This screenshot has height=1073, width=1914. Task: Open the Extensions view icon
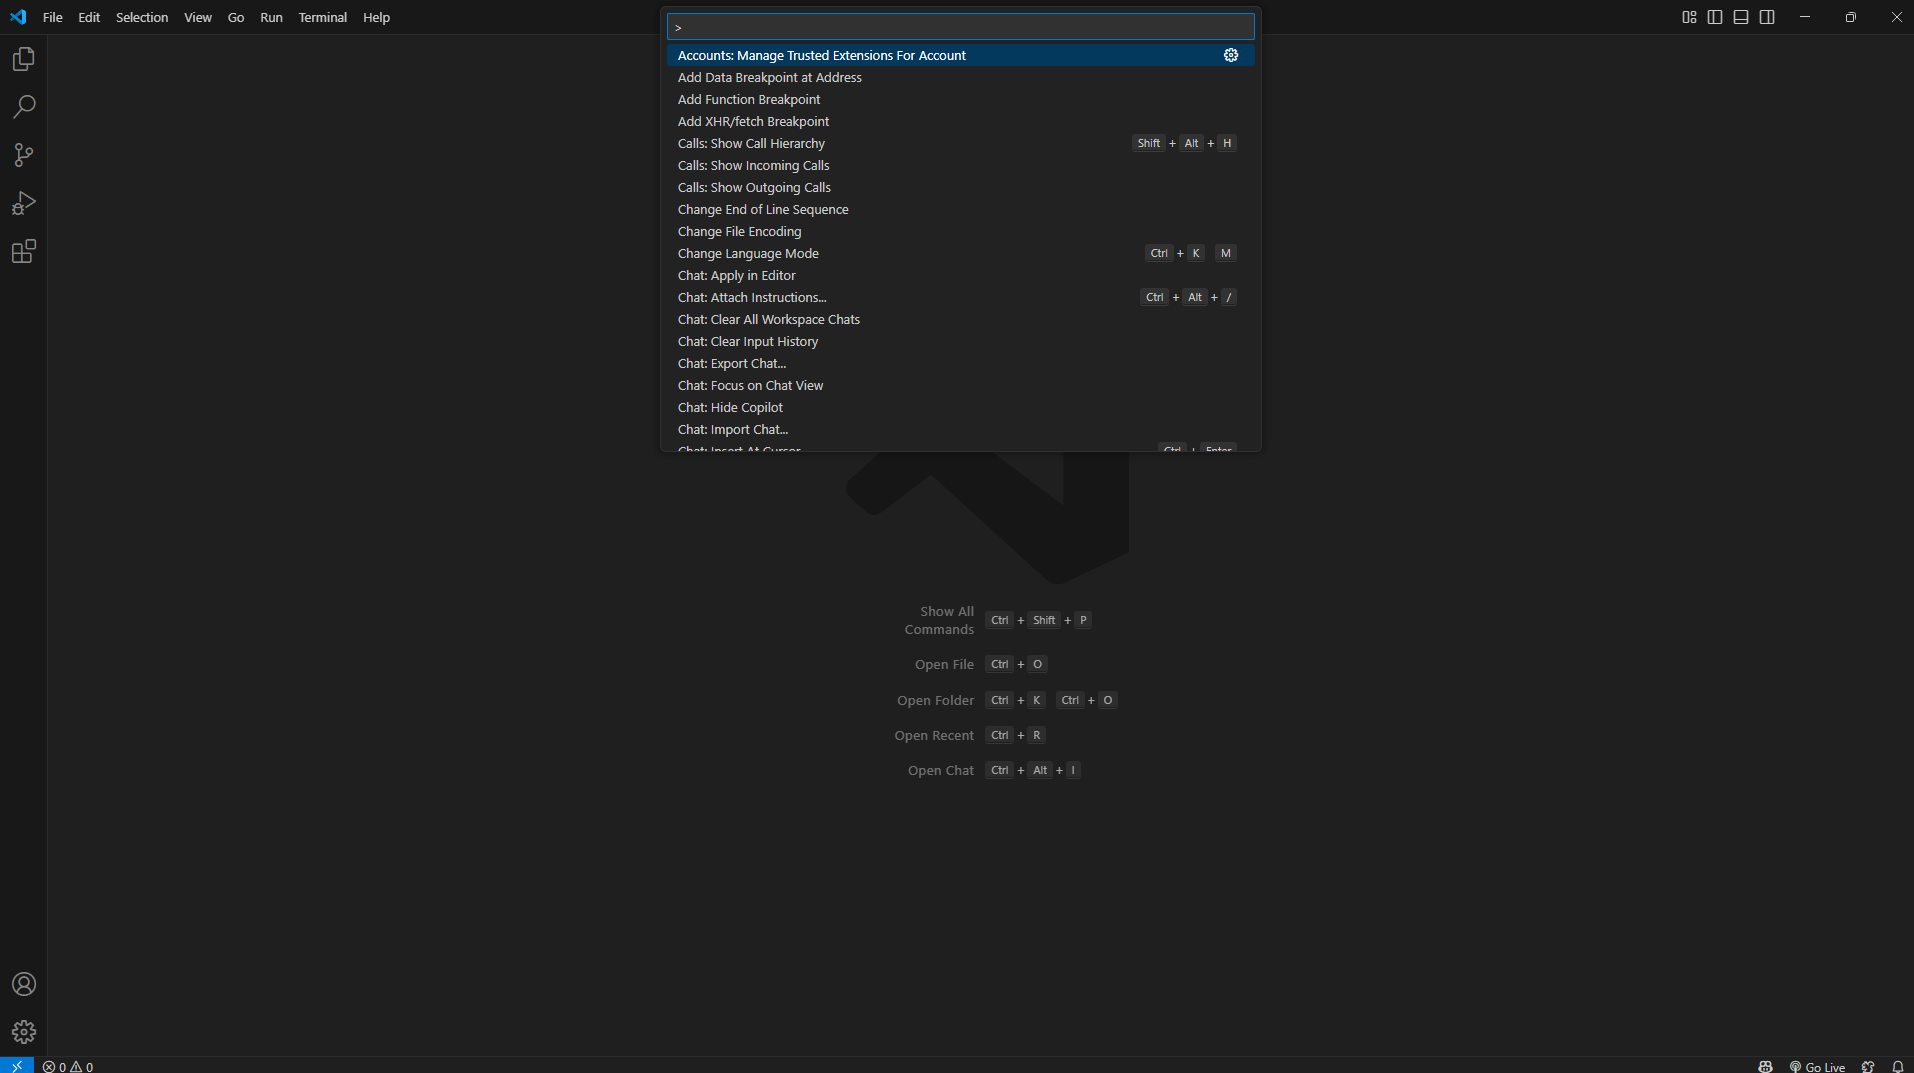[24, 251]
